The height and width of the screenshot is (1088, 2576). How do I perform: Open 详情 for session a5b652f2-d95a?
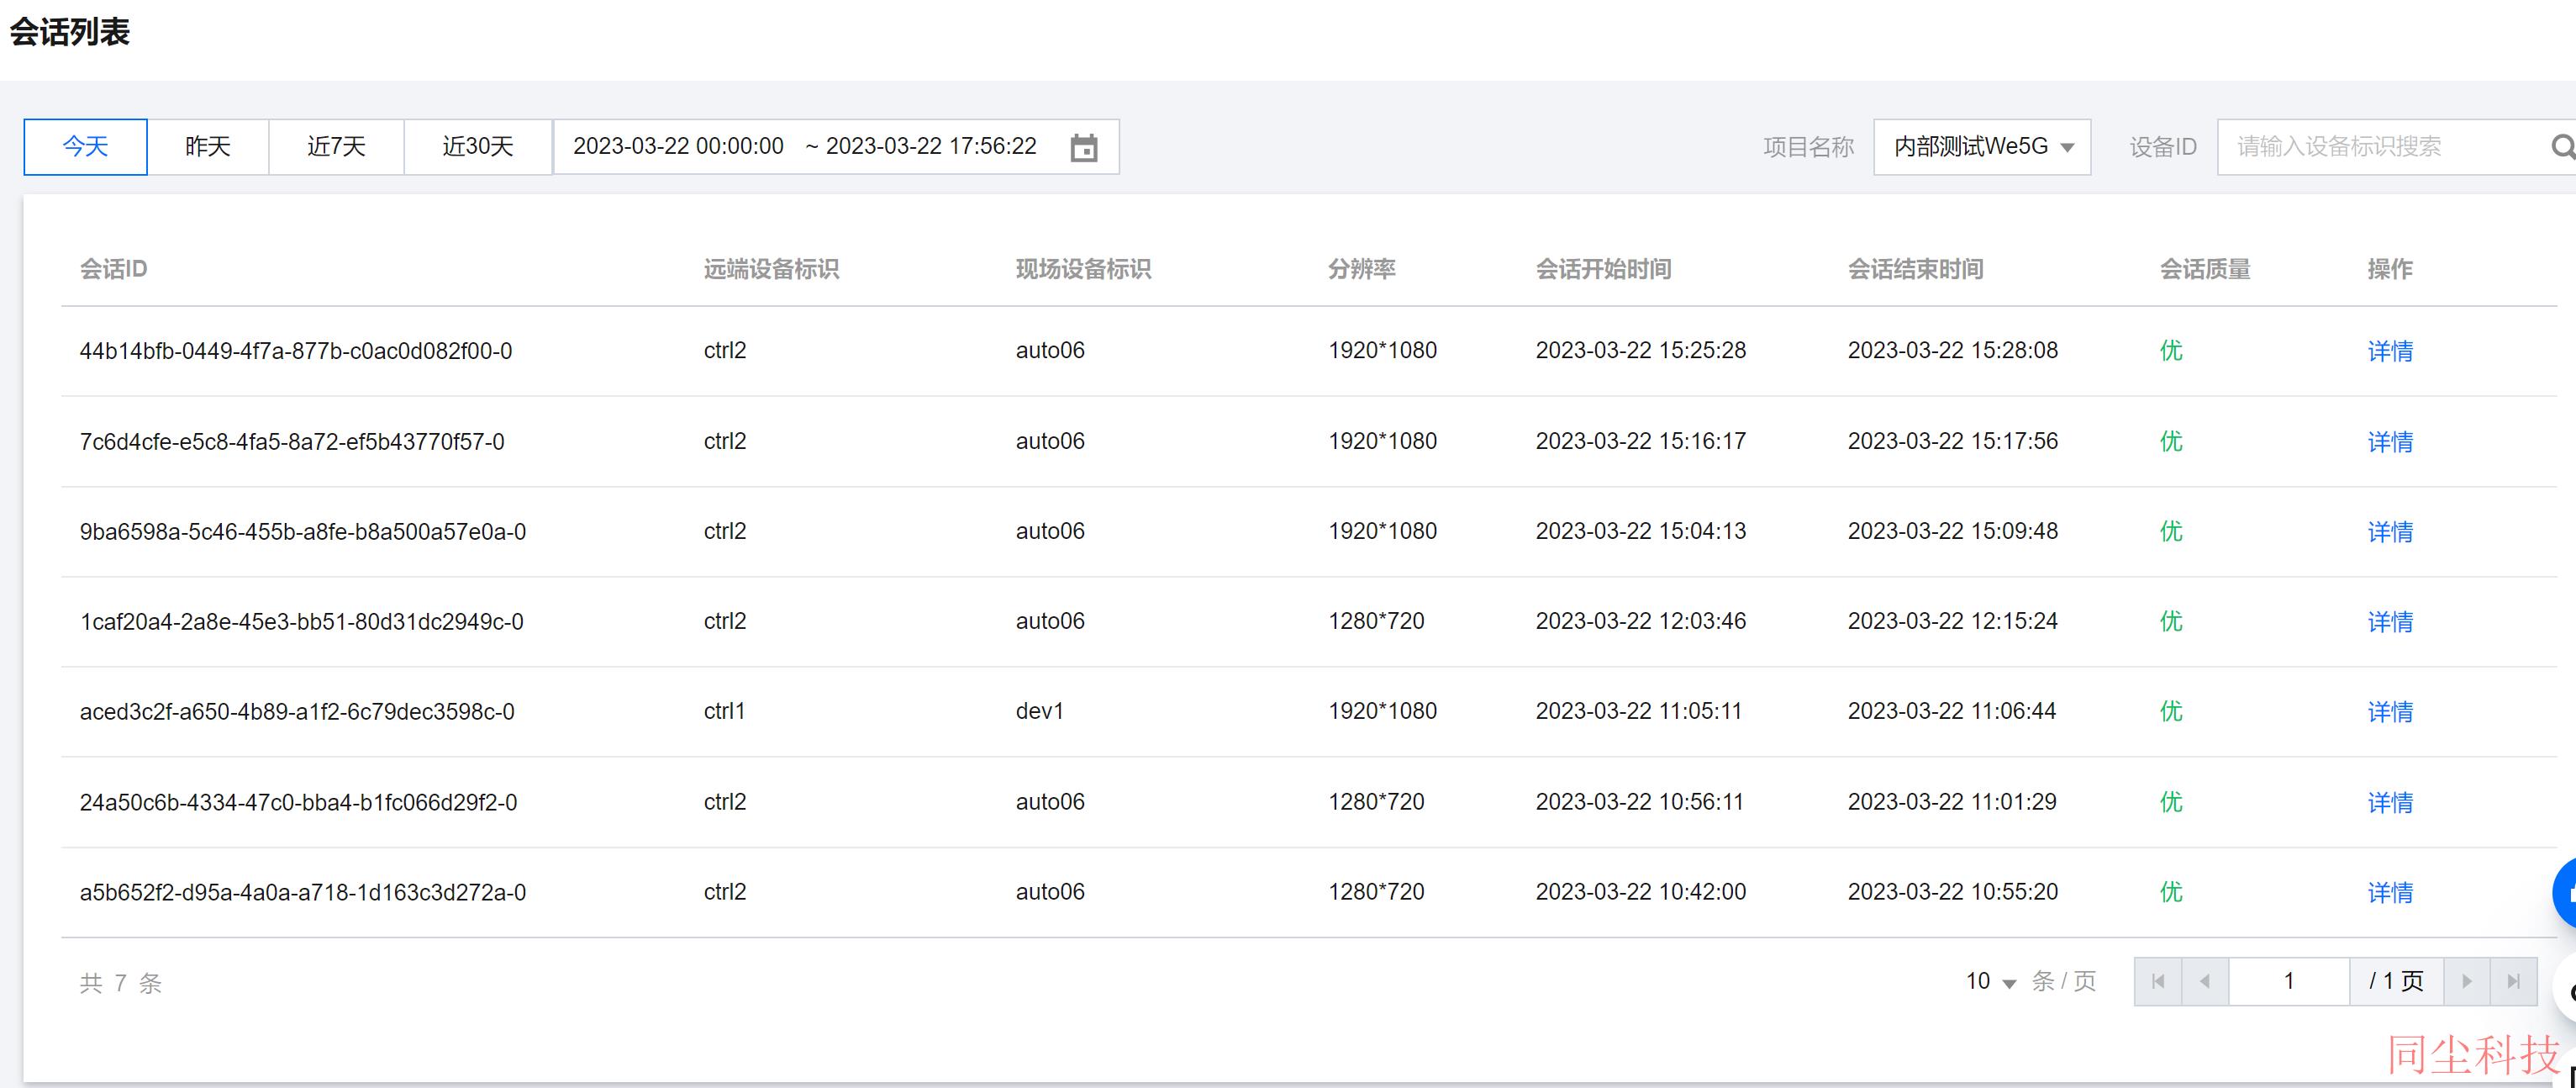[2390, 893]
